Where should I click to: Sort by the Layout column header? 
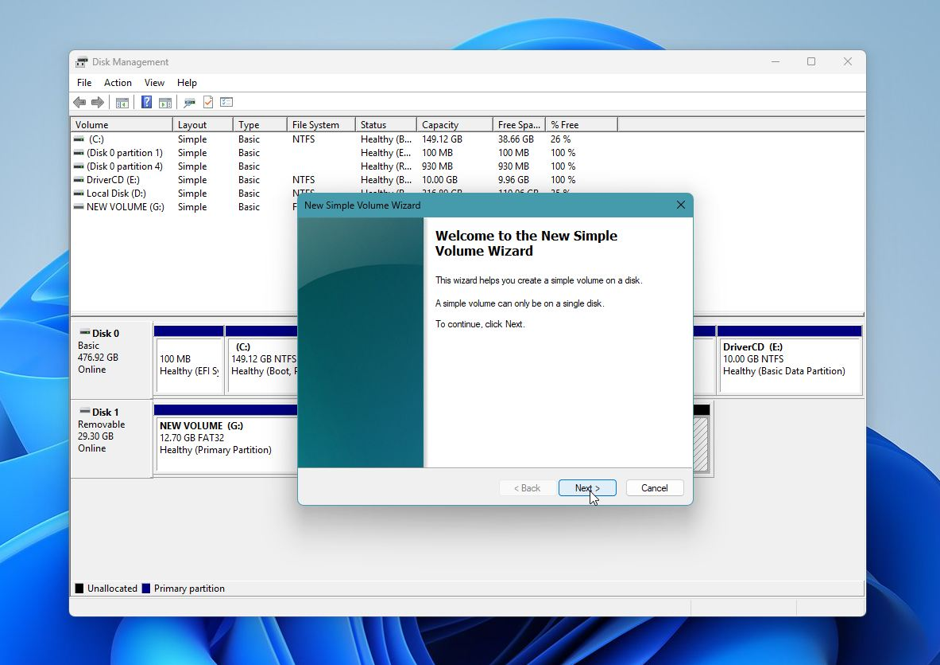coord(203,125)
